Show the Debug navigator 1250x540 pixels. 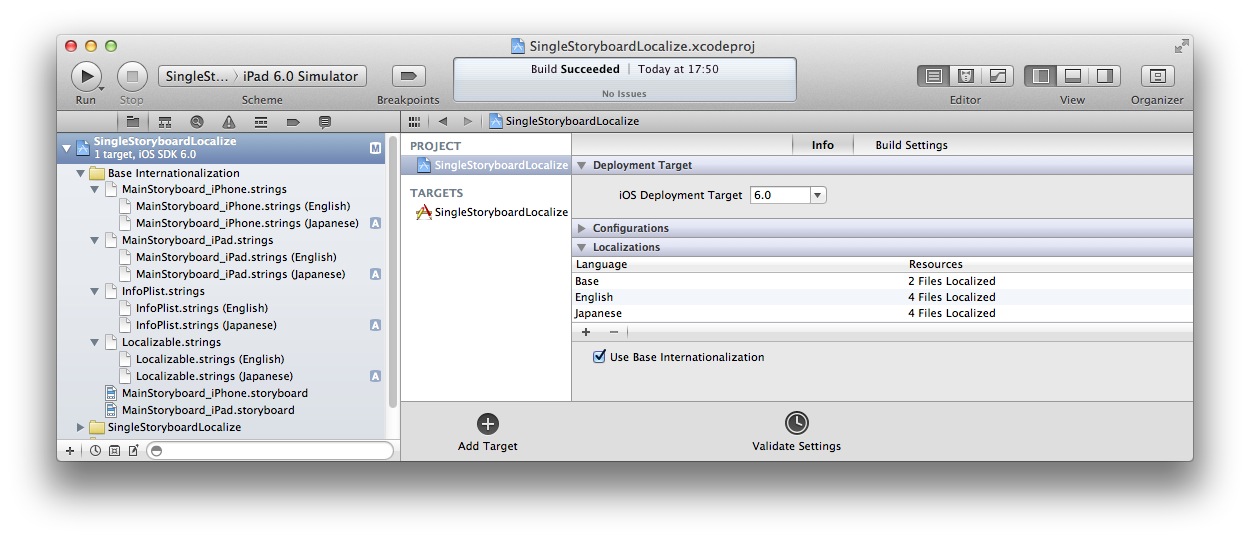coord(261,122)
